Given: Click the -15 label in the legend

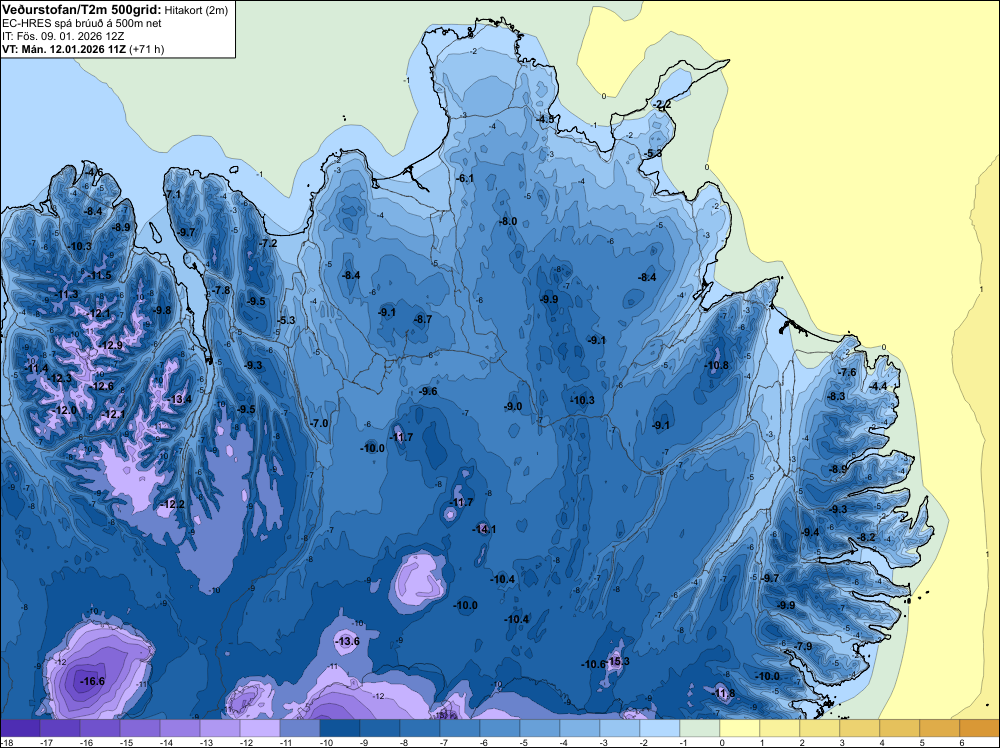Looking at the screenshot, I should coord(125,743).
